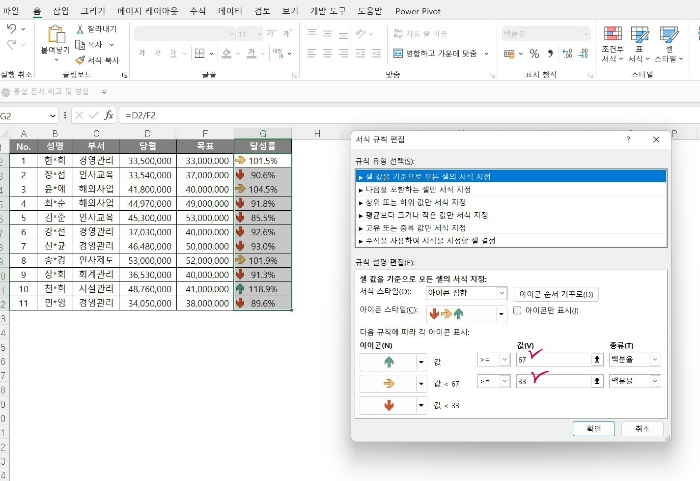The image size is (700, 481).
Task: Click collapse-range button beside value 67
Action: 597,359
